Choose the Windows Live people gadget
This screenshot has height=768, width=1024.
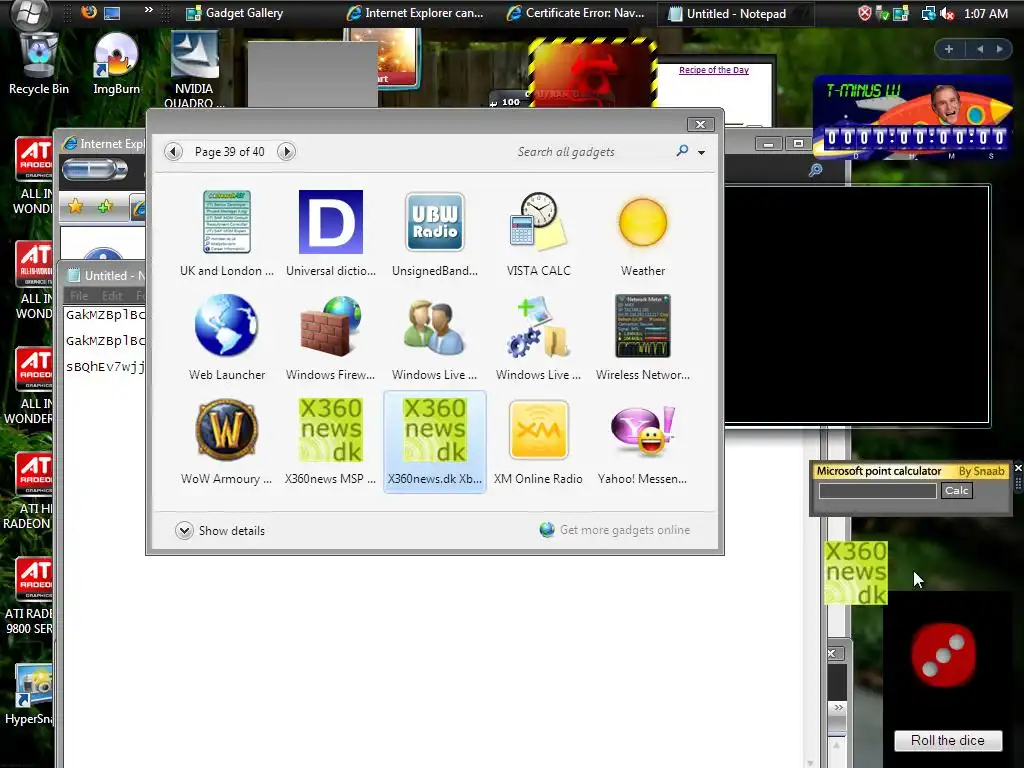[435, 325]
